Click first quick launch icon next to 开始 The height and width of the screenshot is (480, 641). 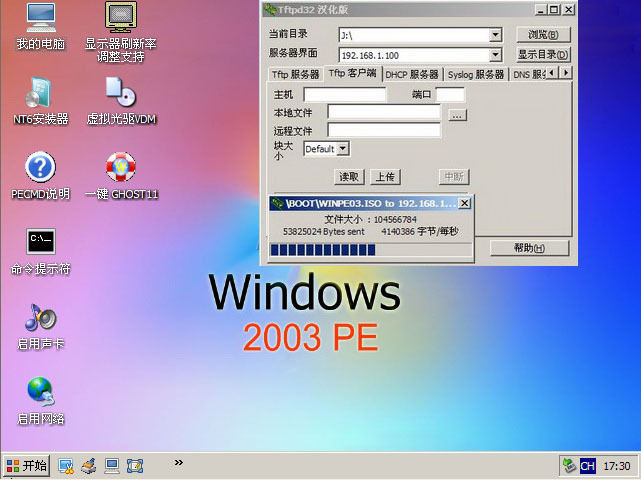click(x=66, y=466)
